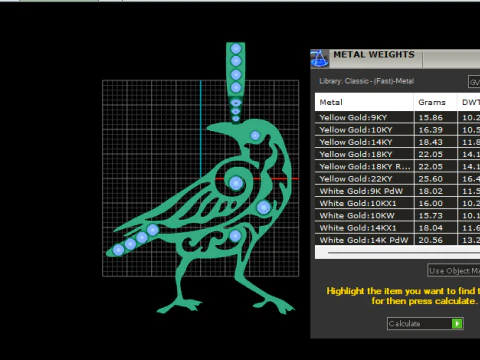Click the 16.00 grams value
480x360 pixels.
click(430, 203)
